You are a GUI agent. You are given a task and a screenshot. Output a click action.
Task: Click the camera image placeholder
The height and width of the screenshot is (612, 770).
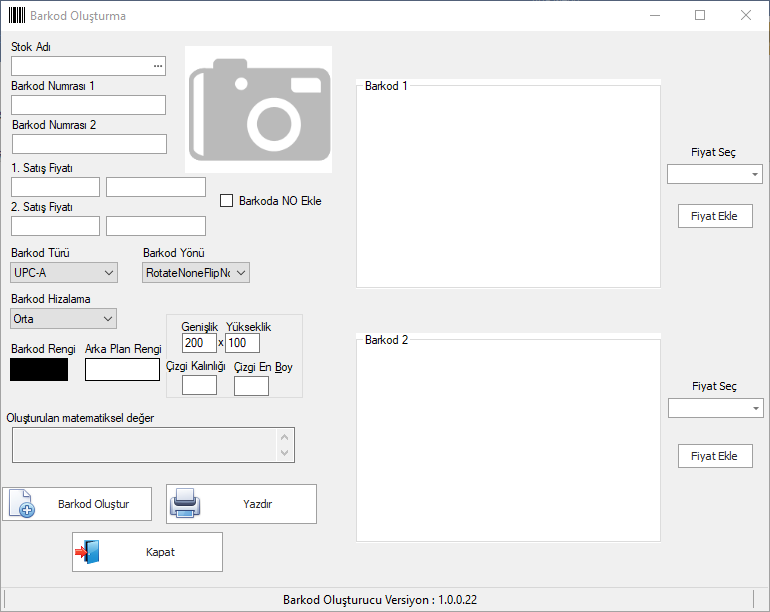[258, 109]
